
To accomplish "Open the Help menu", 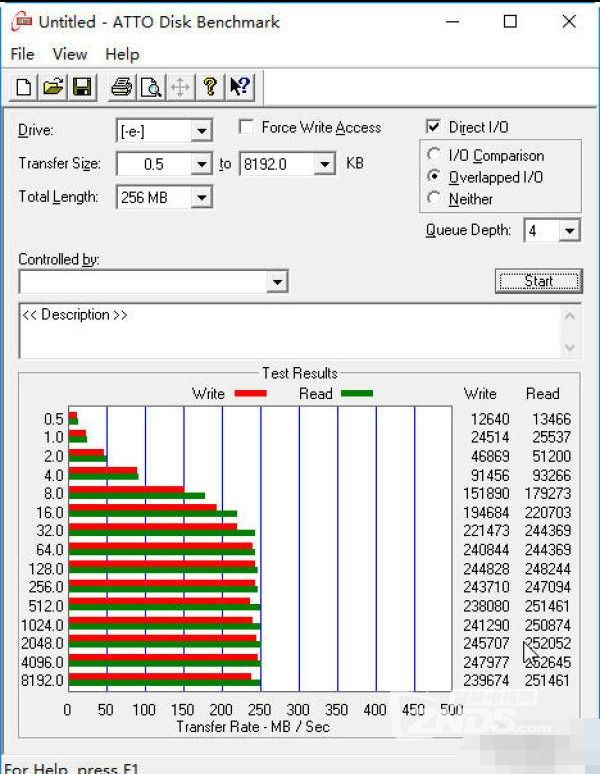I will click(122, 54).
